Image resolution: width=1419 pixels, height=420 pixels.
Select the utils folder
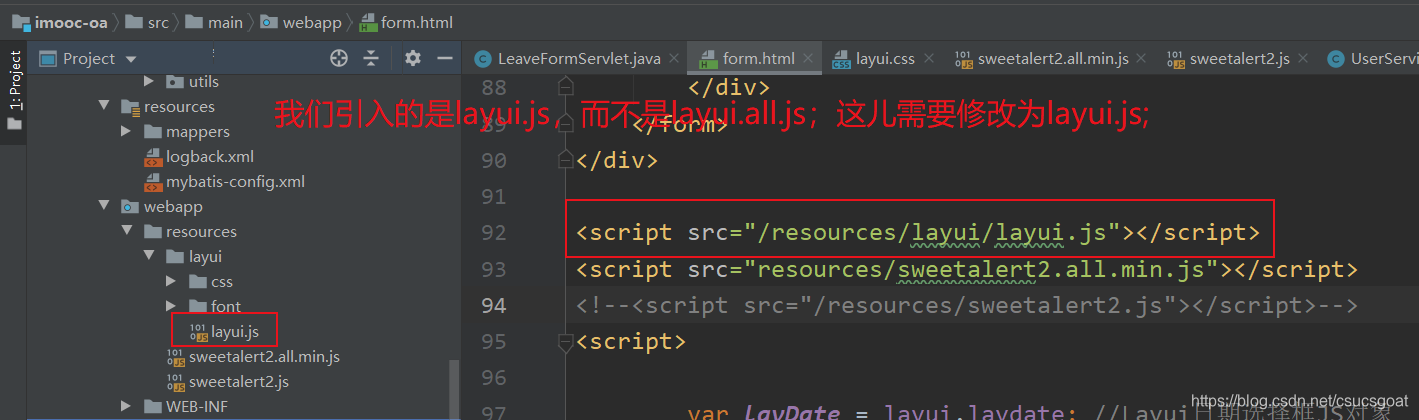click(203, 81)
